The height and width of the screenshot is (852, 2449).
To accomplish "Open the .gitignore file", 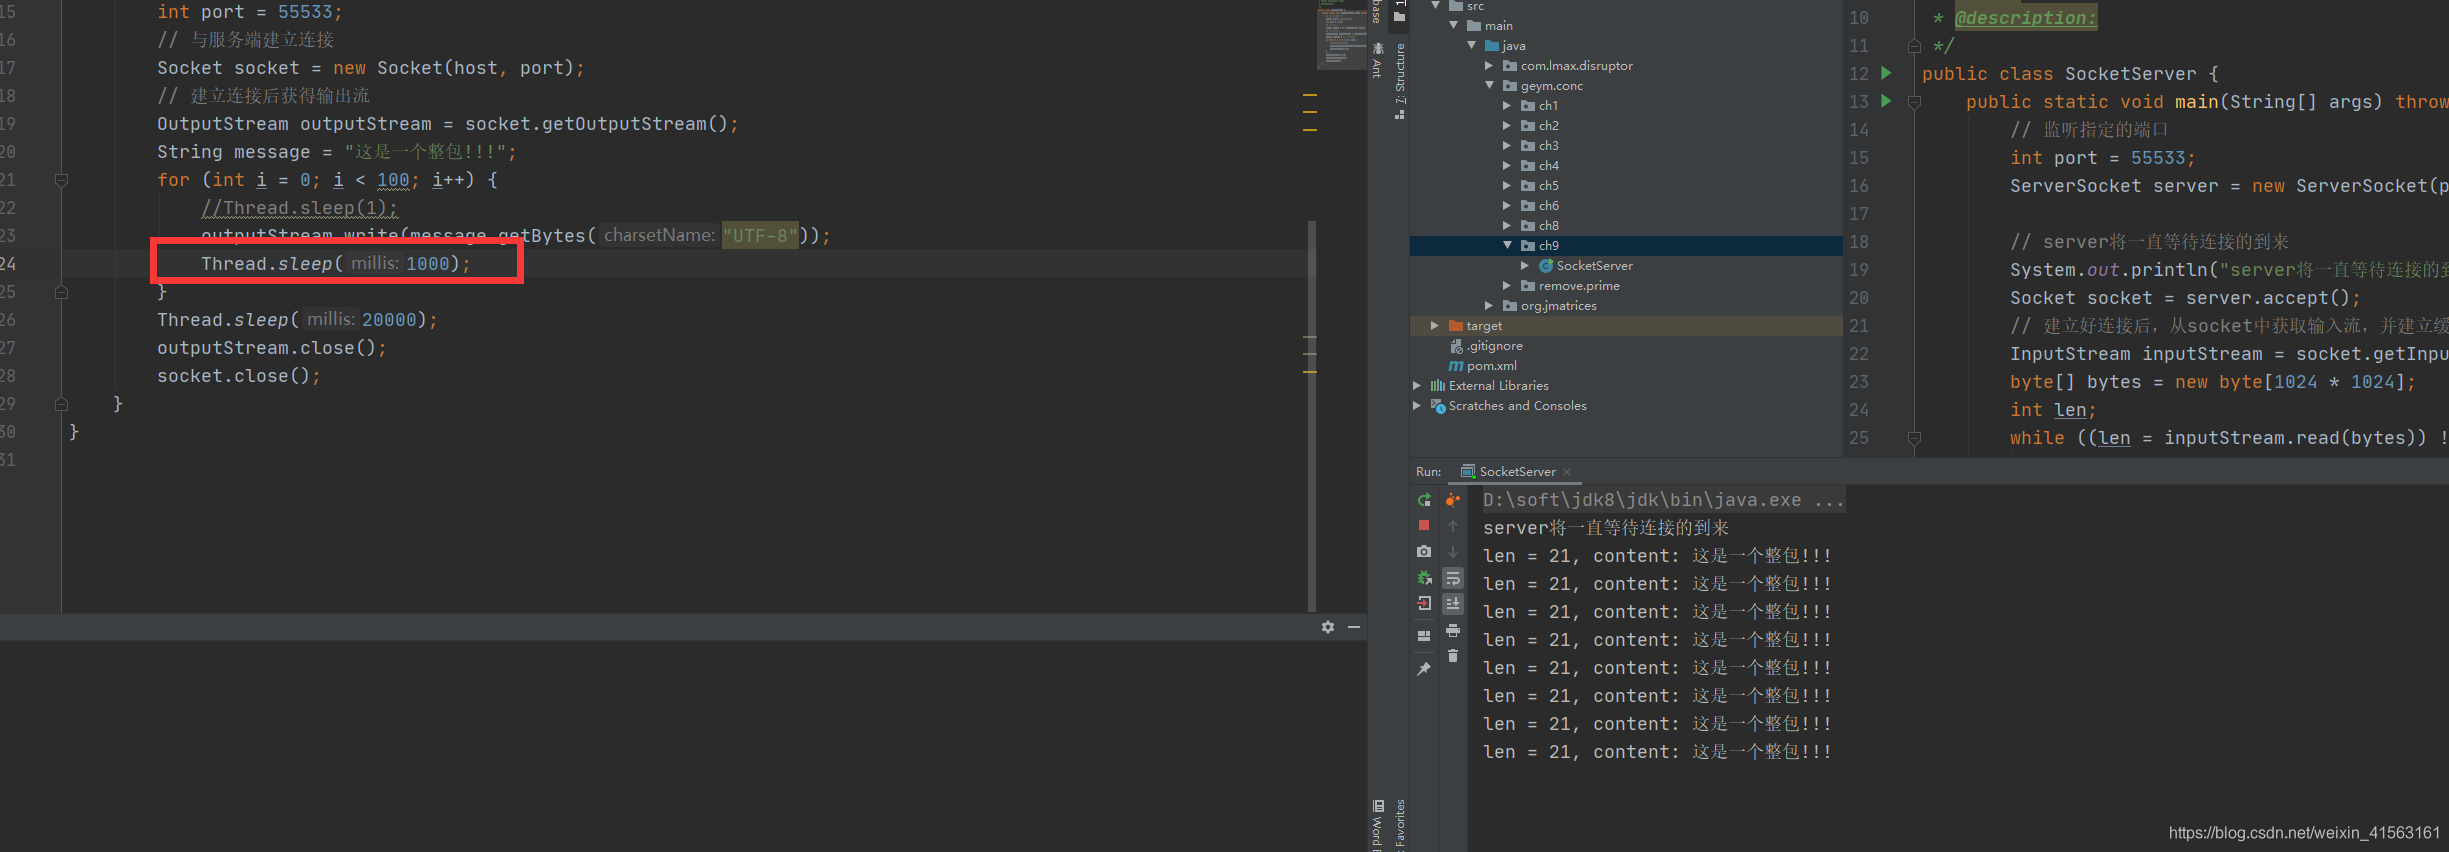I will coord(1494,345).
